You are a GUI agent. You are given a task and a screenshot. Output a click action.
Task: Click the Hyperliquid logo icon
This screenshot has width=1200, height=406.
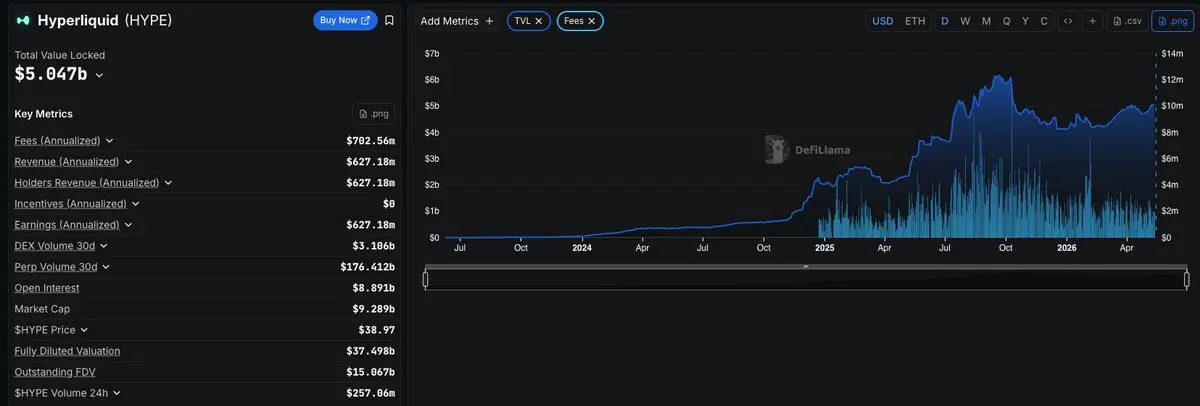(x=23, y=20)
